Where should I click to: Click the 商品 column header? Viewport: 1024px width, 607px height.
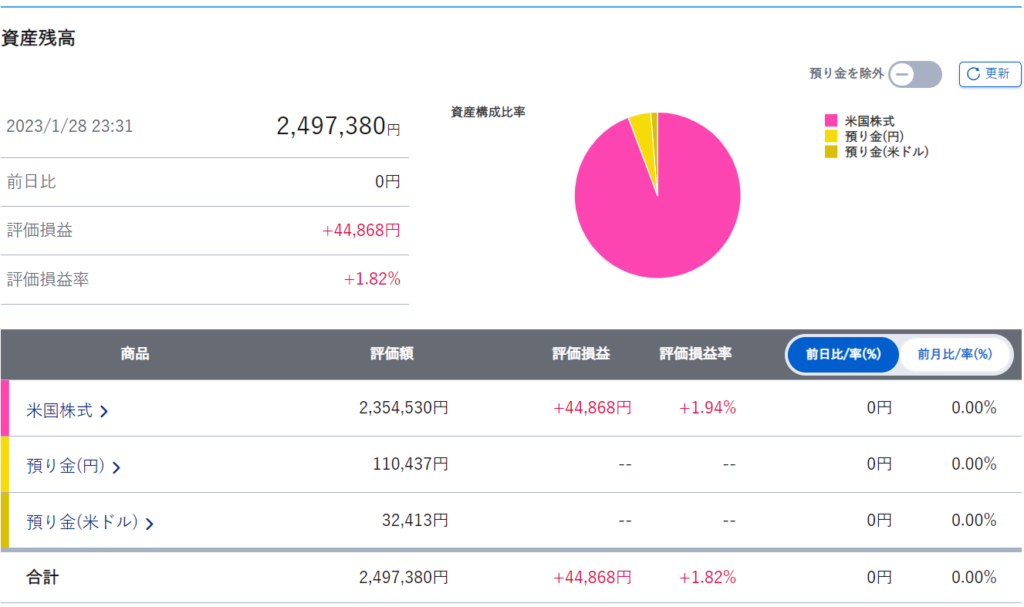[135, 354]
